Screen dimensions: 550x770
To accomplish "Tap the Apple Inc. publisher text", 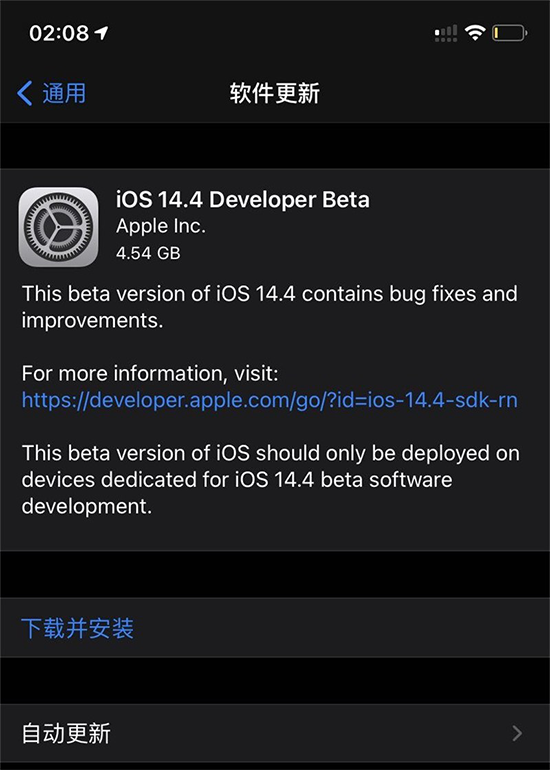I will click(x=161, y=226).
